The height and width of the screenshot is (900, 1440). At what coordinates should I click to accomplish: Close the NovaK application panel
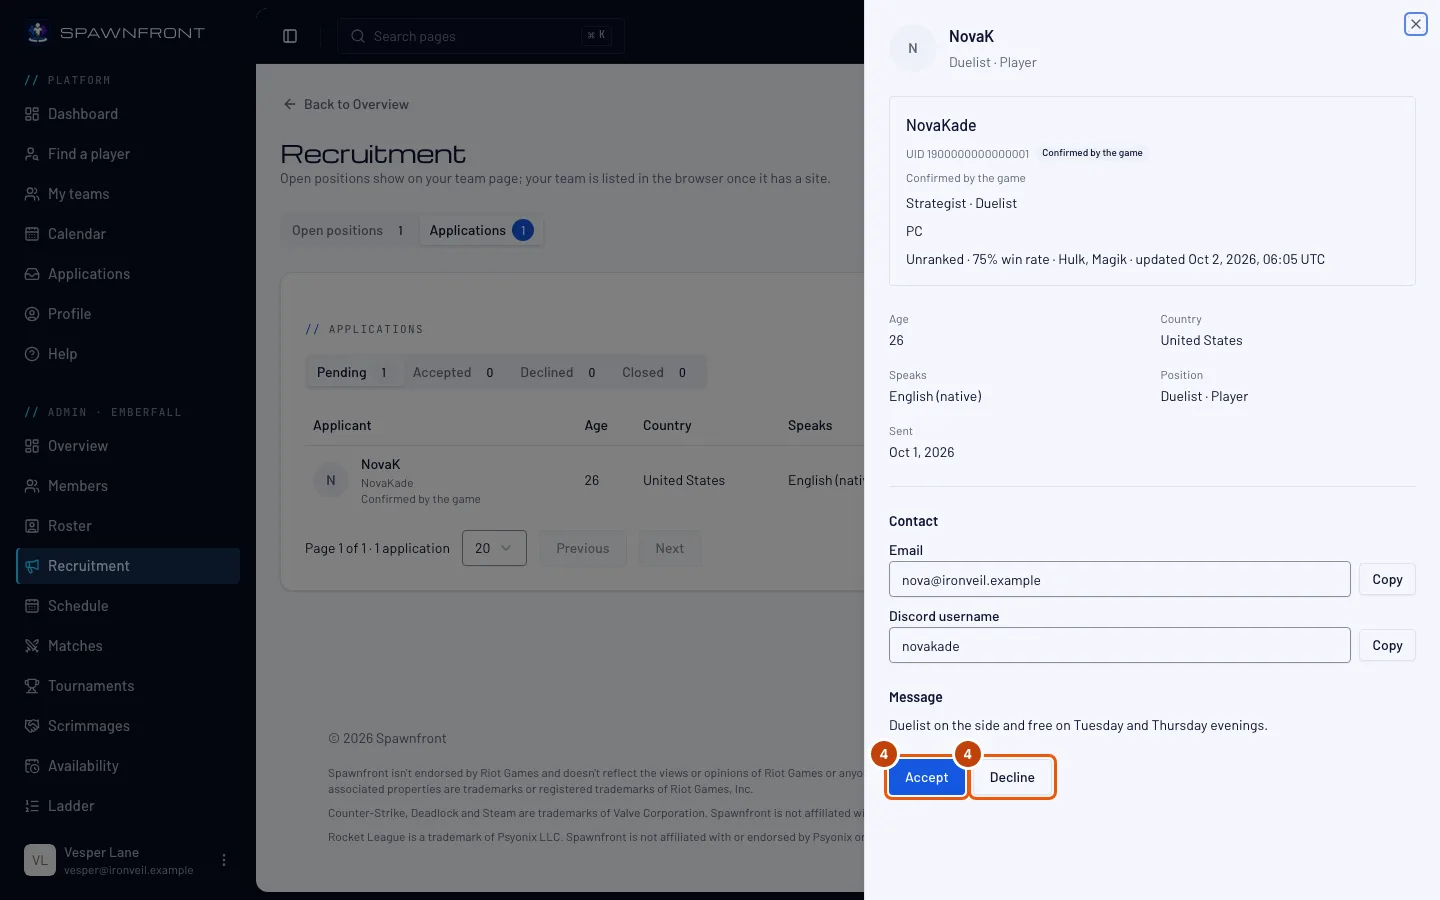(1415, 24)
